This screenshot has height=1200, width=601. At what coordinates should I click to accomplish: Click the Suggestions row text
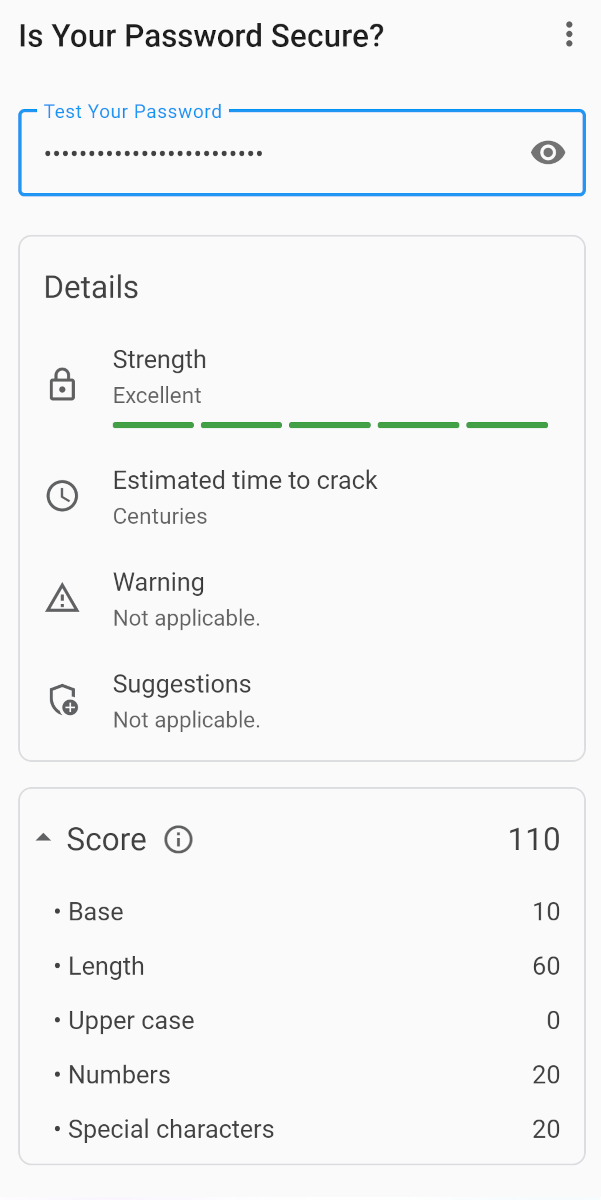pos(182,685)
